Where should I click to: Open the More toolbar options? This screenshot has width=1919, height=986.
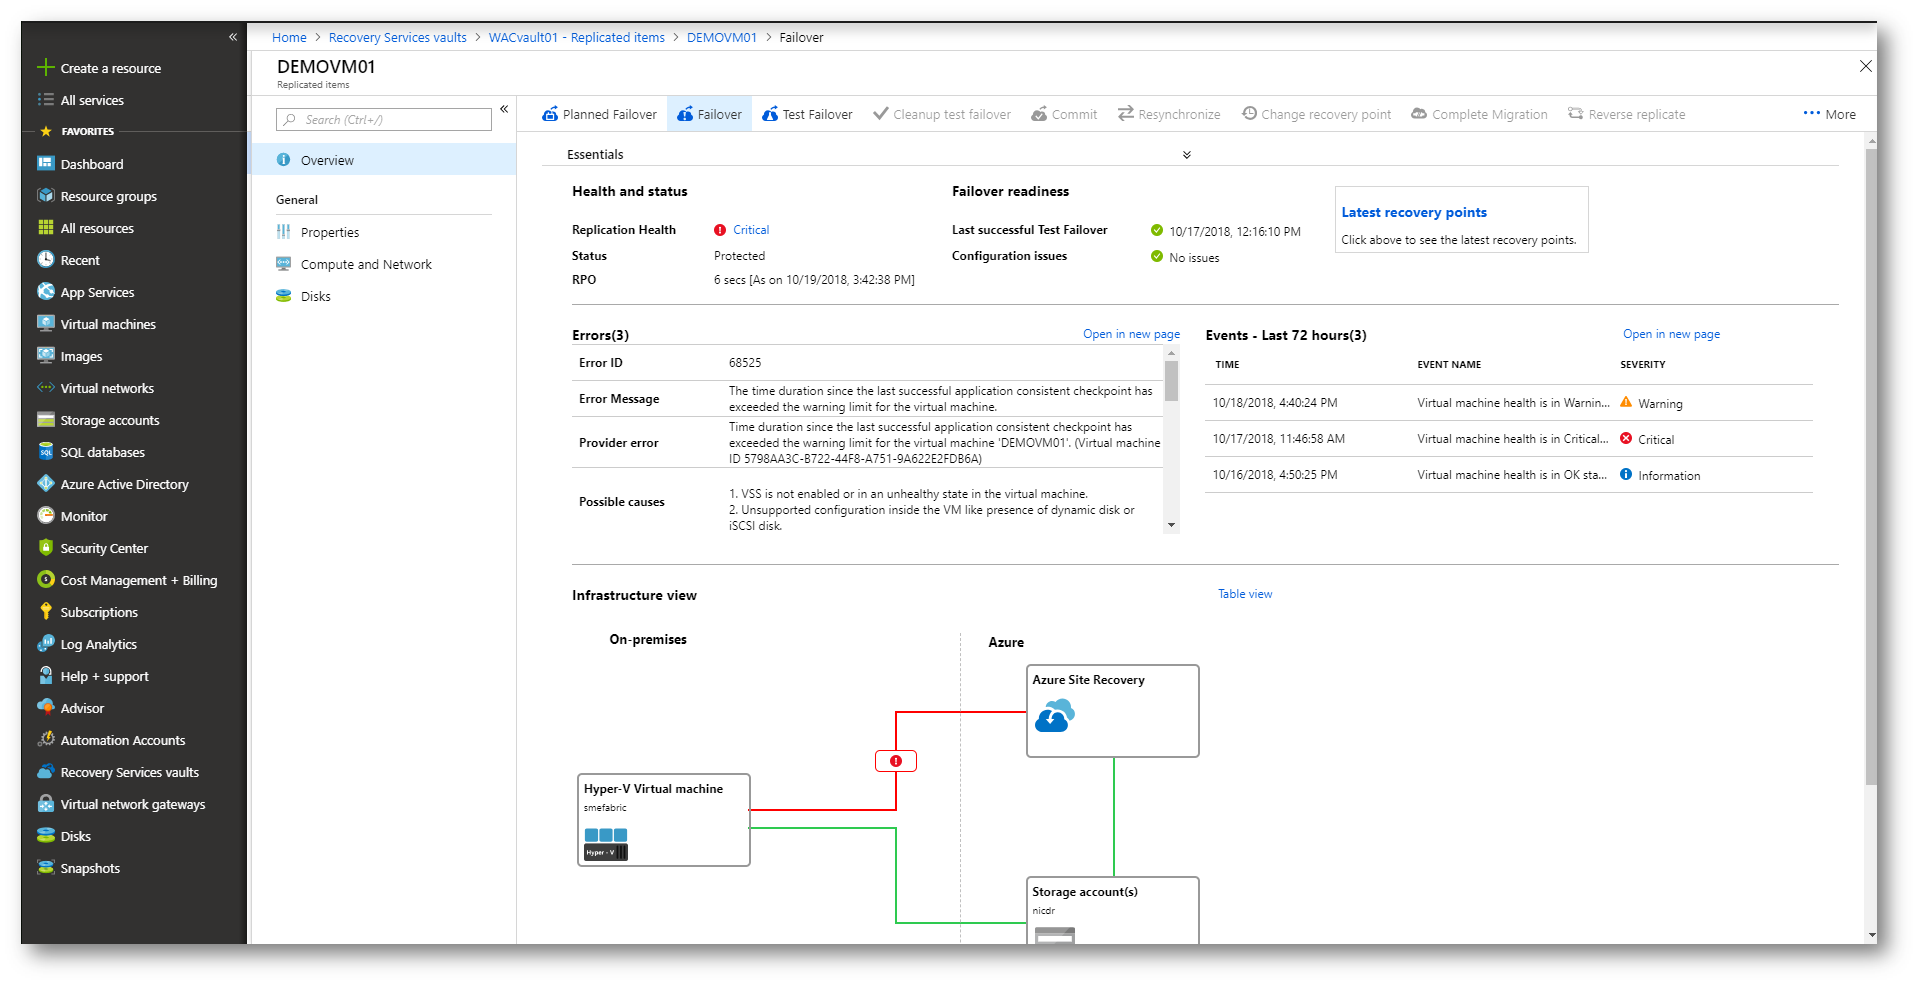[1829, 114]
